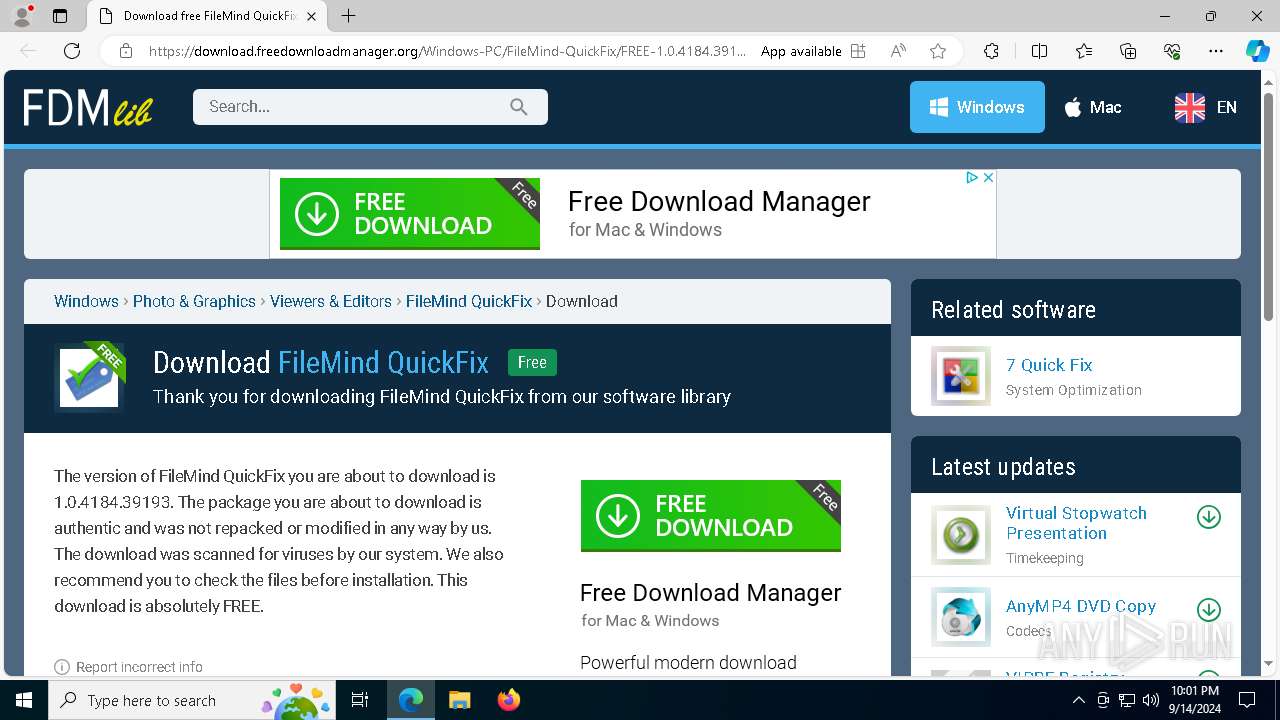Open 7 Quick Fix related software
Viewport: 1280px width, 720px height.
(1049, 365)
